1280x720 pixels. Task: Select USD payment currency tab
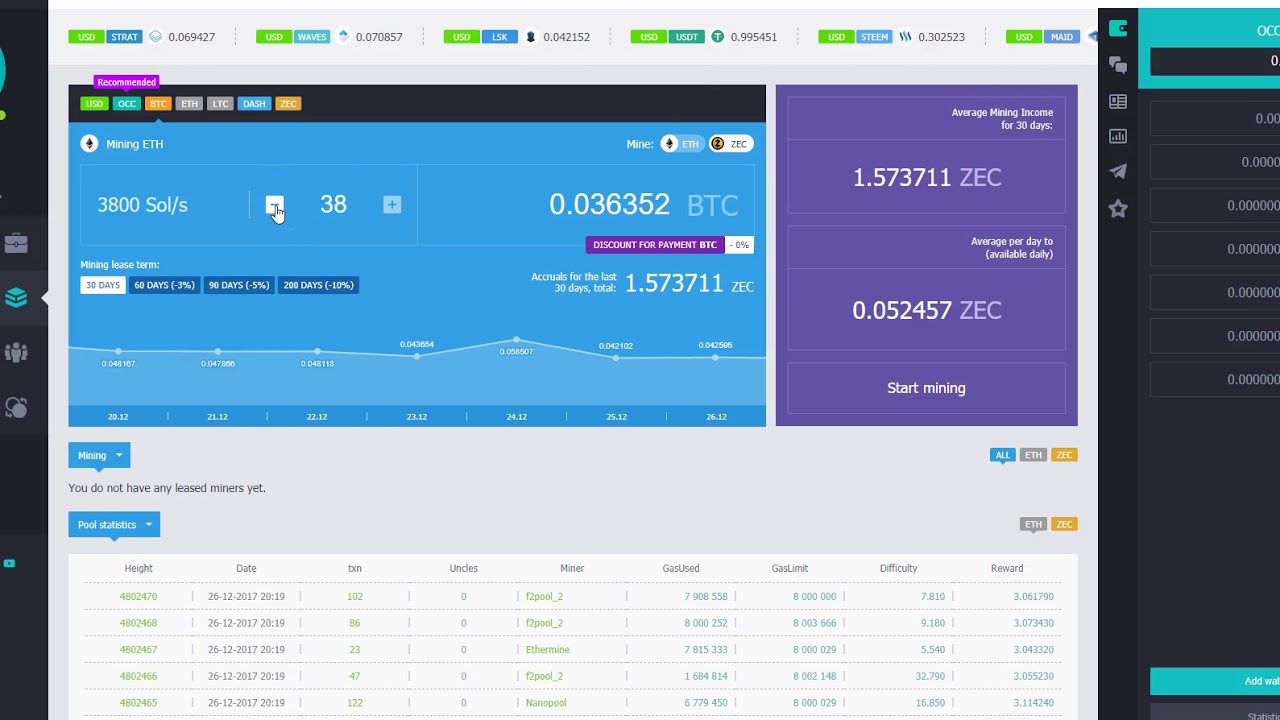click(94, 104)
